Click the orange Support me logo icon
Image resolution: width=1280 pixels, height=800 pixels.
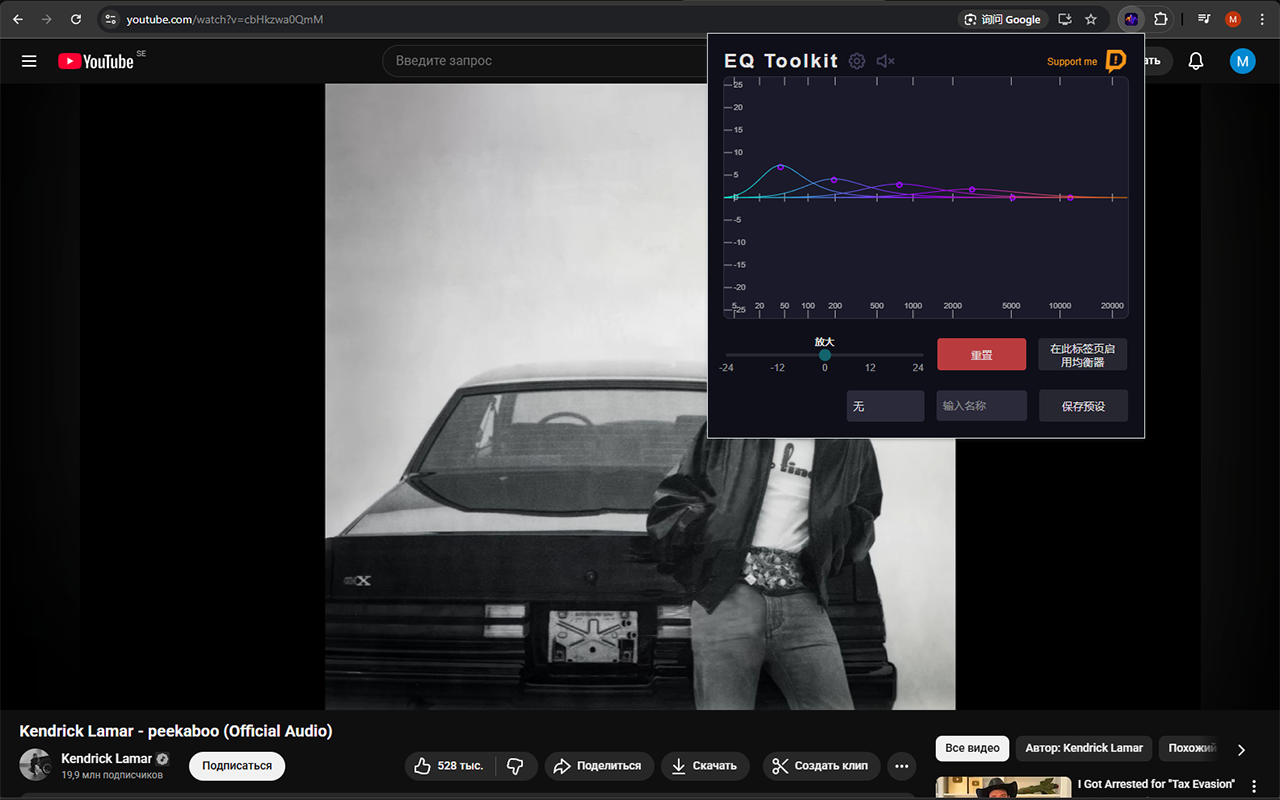(1116, 61)
